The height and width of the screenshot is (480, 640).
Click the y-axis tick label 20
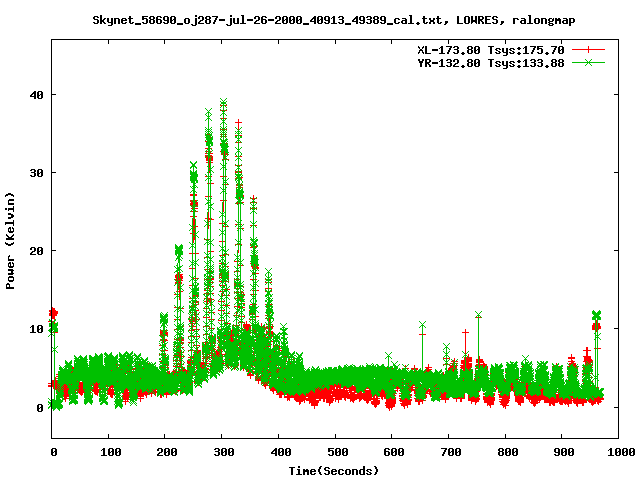[36, 251]
